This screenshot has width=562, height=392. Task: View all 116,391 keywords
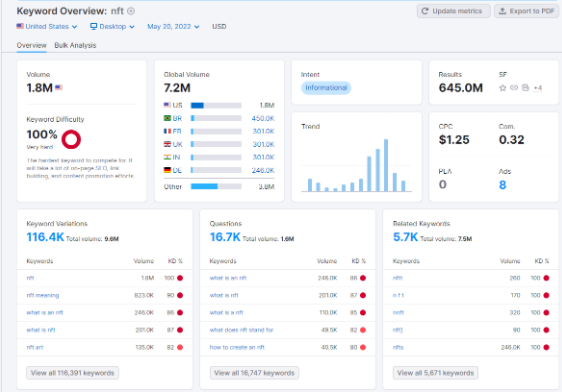tap(72, 373)
